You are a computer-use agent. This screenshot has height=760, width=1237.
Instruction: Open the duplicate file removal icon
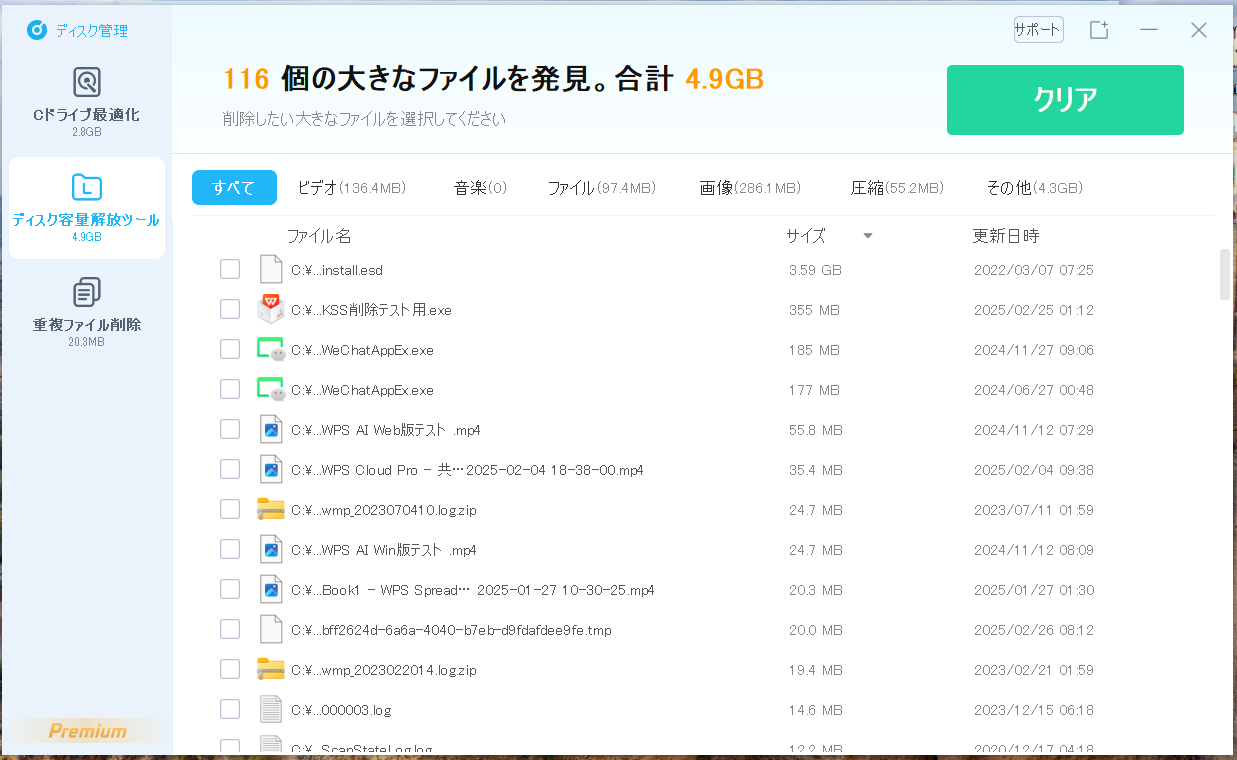tap(87, 292)
